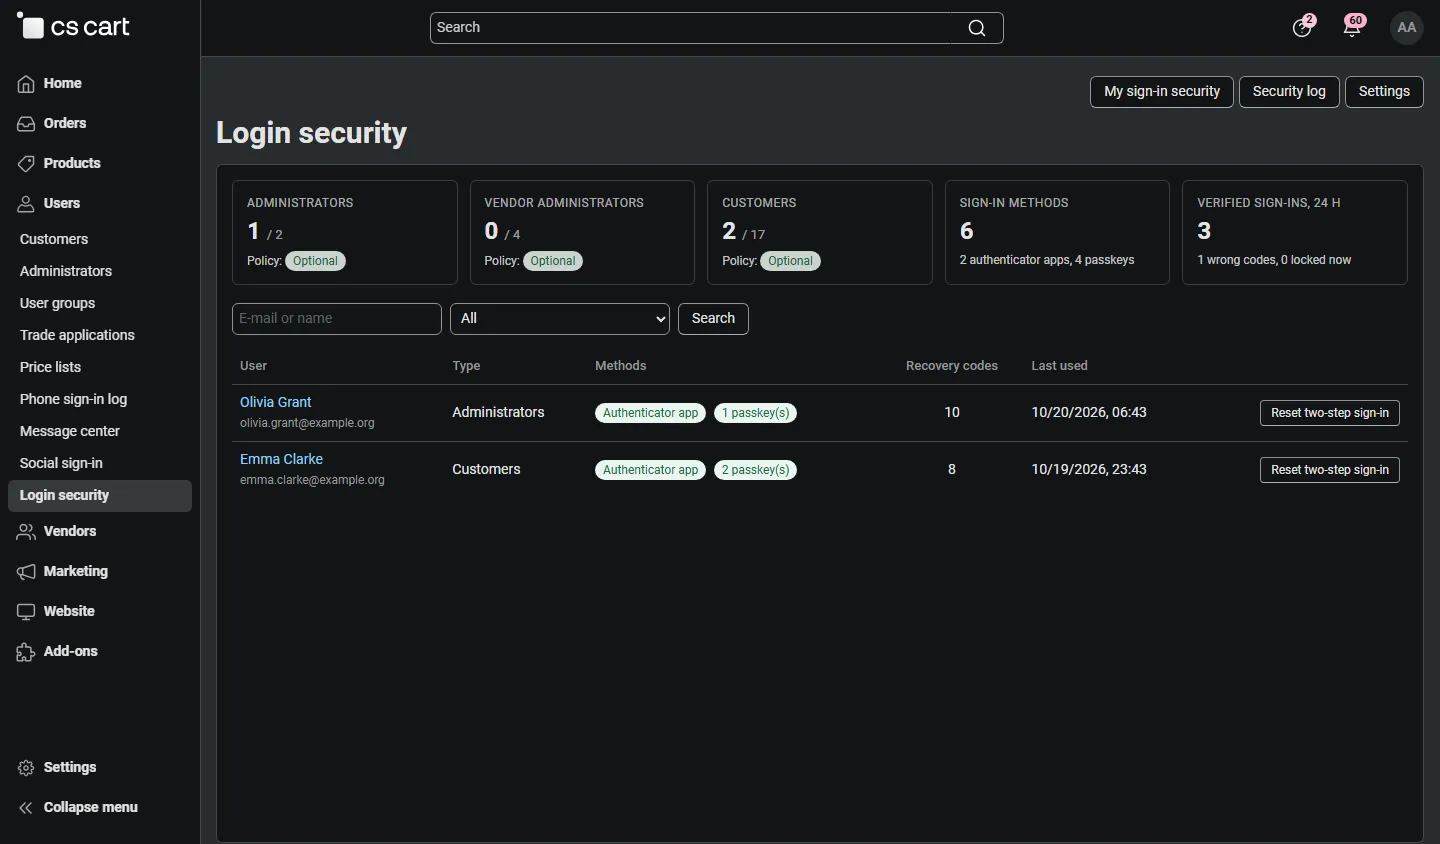Image resolution: width=1440 pixels, height=844 pixels.
Task: Click the Settings gear icon in sidebar
Action: coord(26,768)
